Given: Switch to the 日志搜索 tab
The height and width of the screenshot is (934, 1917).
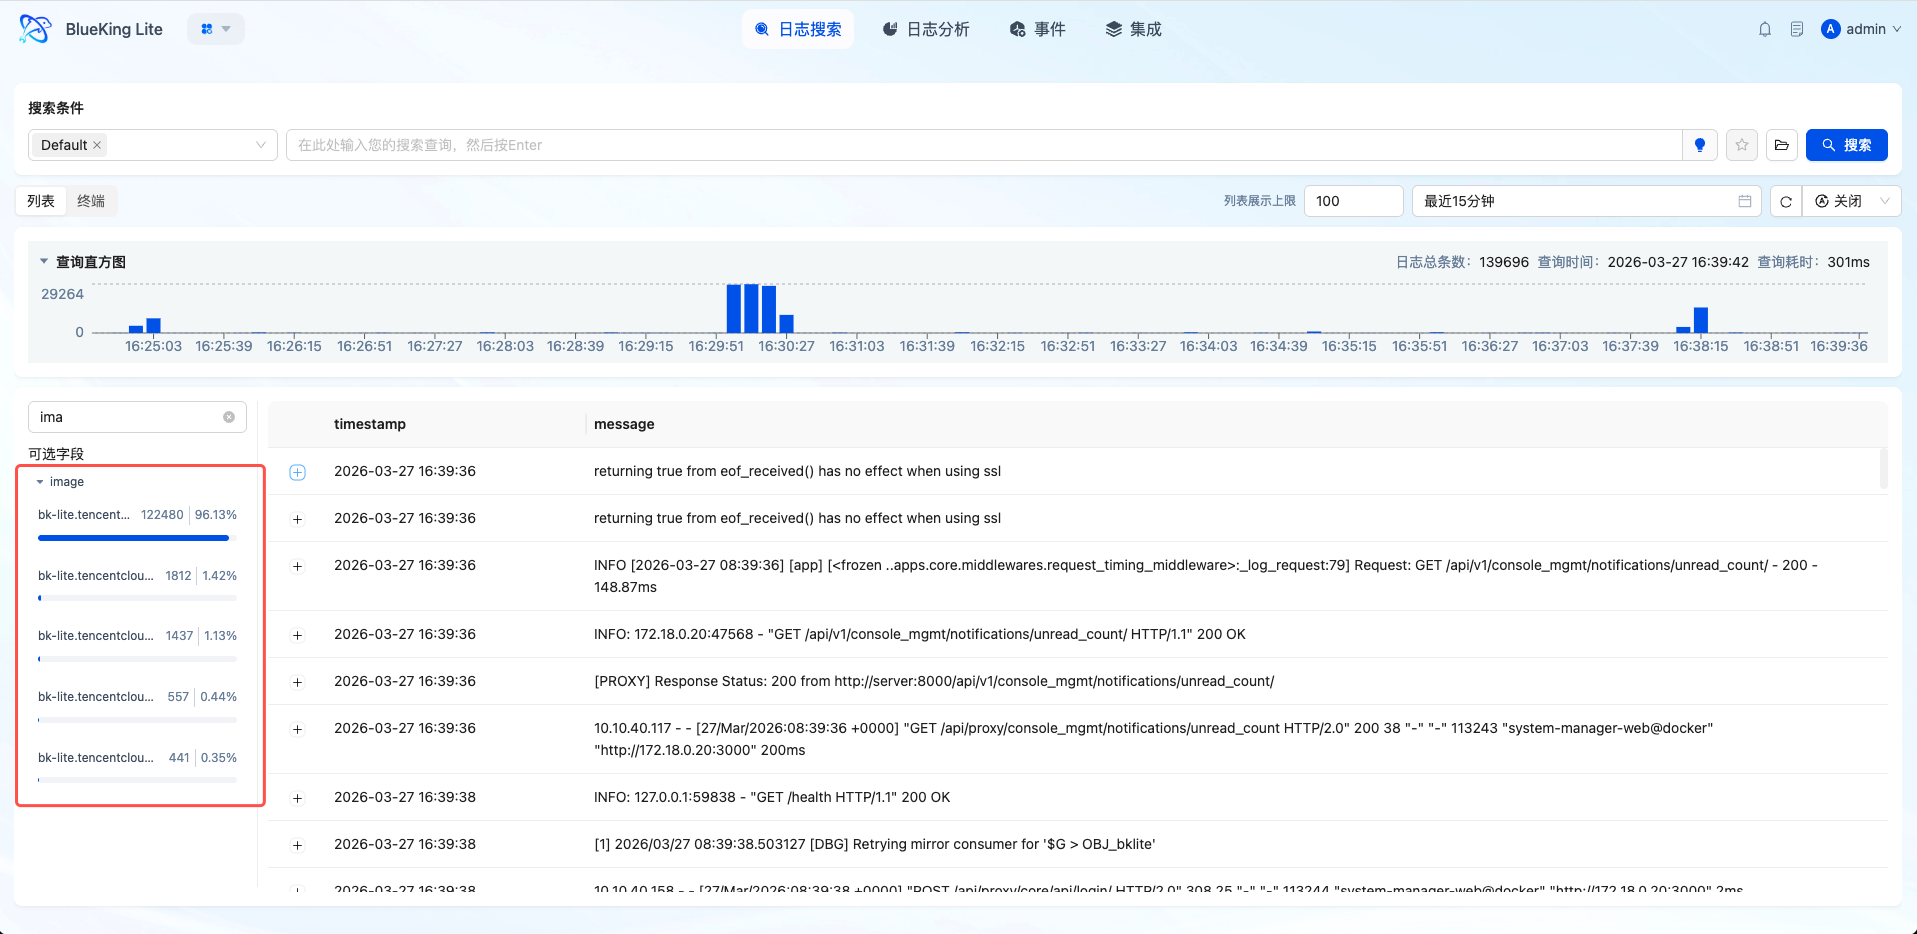Looking at the screenshot, I should pyautogui.click(x=798, y=29).
